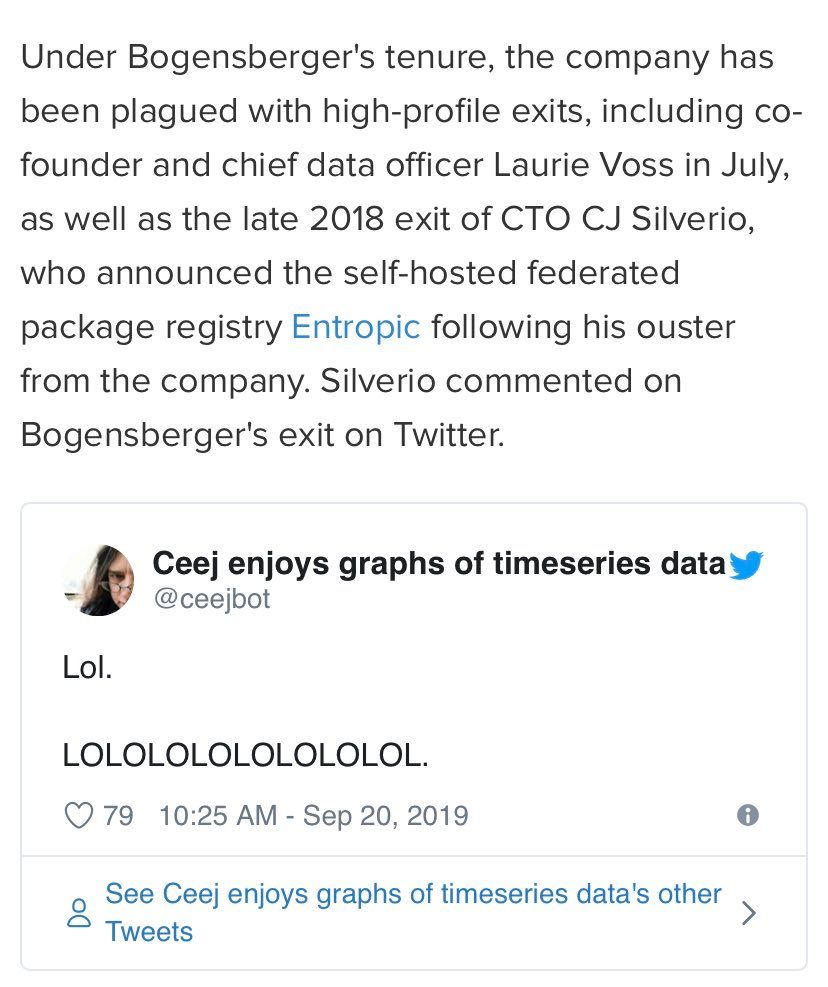Like the tweet with the heart icon
The width and height of the screenshot is (828, 987).
pos(78,815)
